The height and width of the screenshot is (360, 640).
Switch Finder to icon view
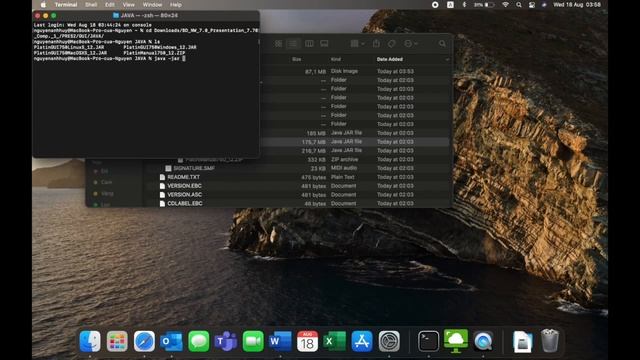[x=278, y=44]
